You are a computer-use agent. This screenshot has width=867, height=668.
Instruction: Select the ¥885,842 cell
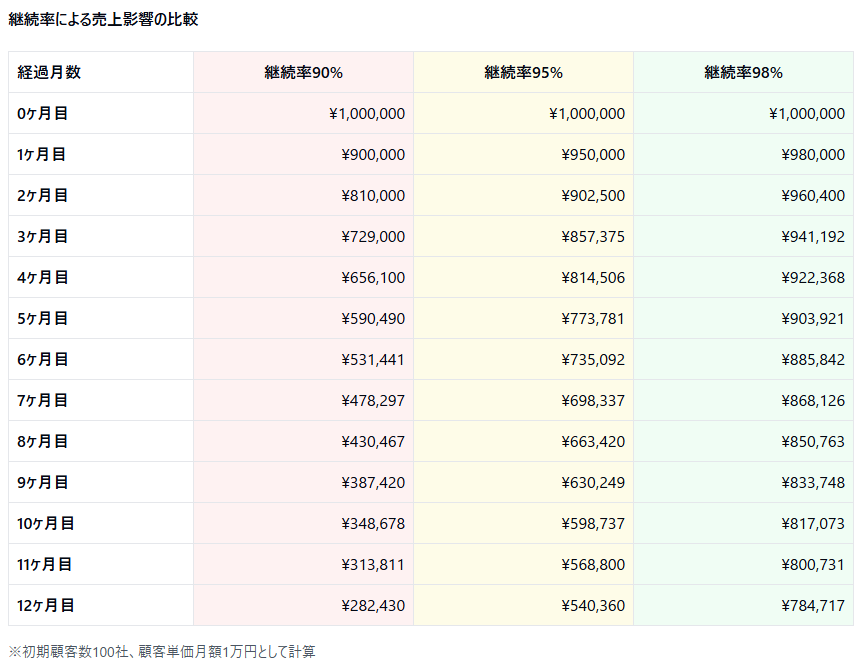(x=743, y=359)
